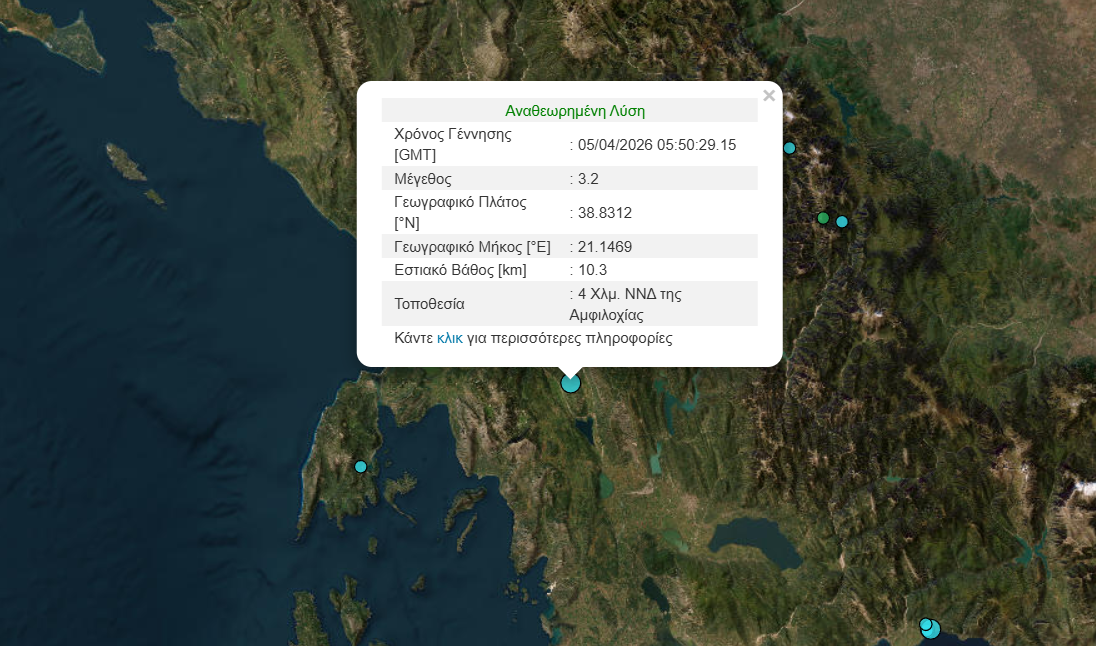Select the green earthquake marker in the mountains
This screenshot has height=646, width=1096.
pos(823,218)
